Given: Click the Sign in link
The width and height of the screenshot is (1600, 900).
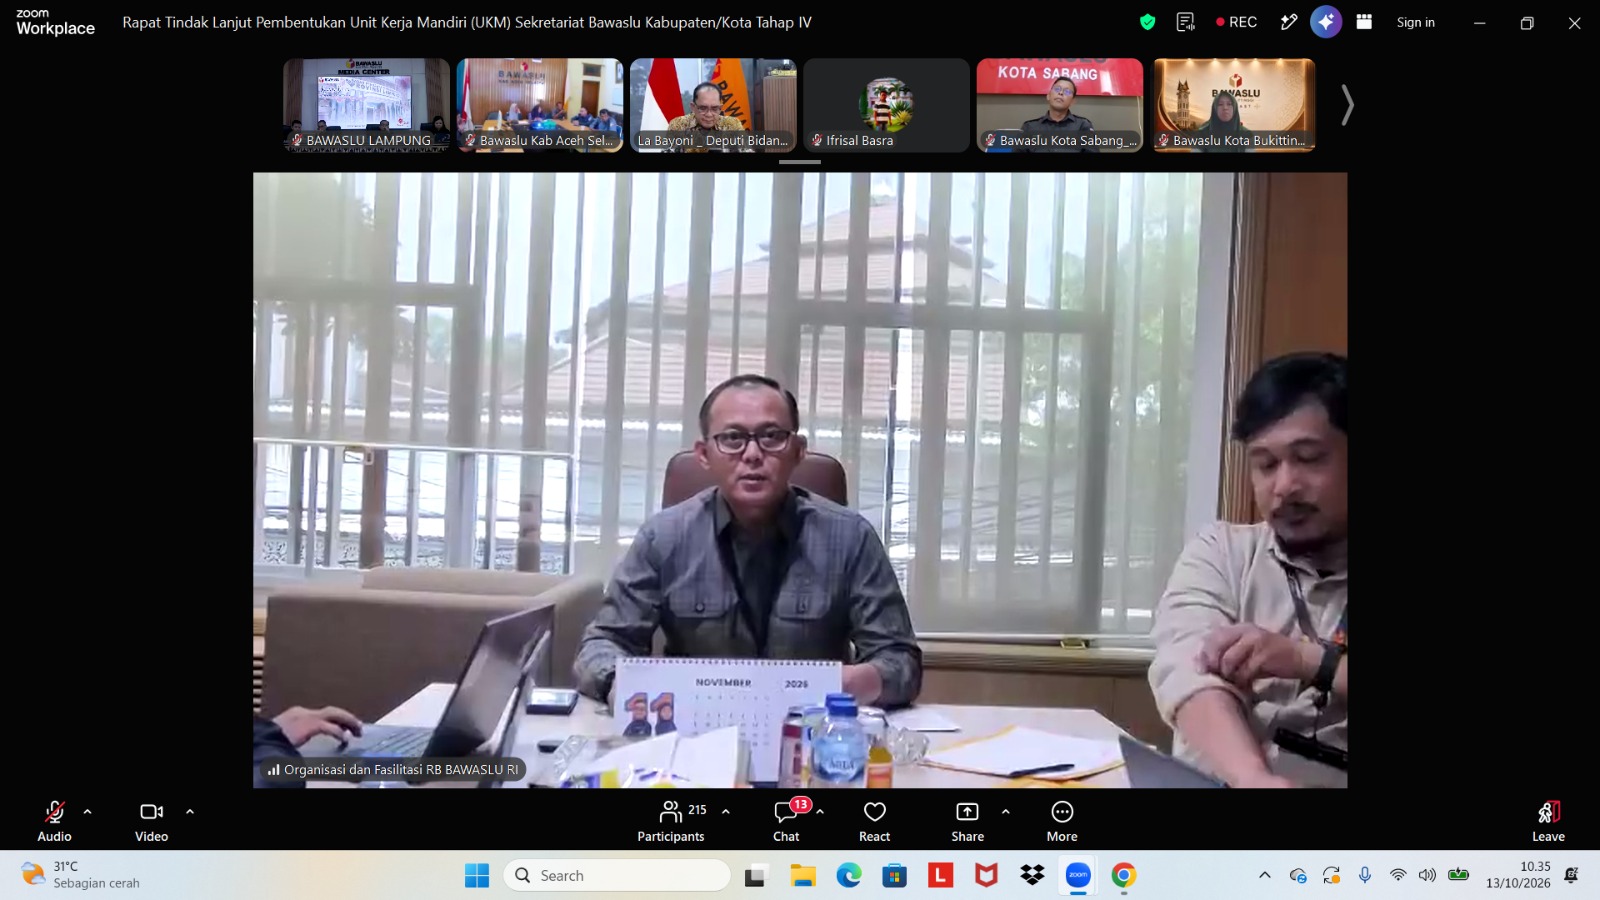Looking at the screenshot, I should [x=1416, y=22].
